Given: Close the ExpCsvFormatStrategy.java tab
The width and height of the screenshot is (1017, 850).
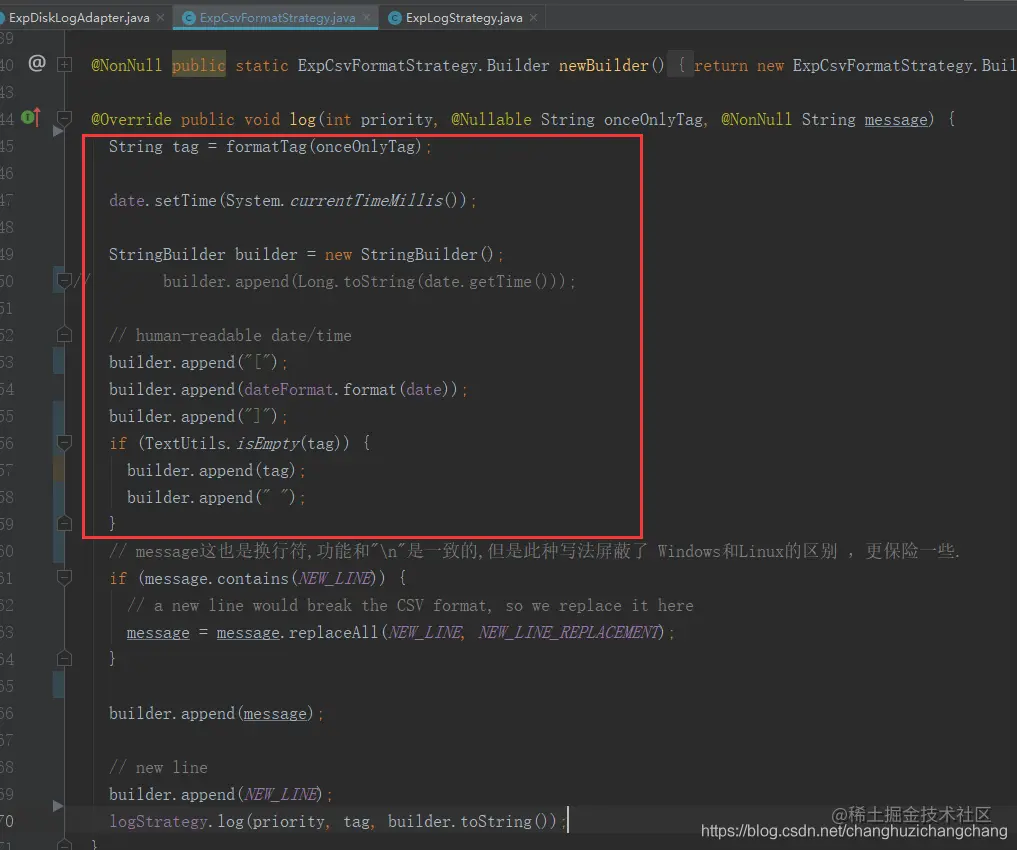Looking at the screenshot, I should pyautogui.click(x=367, y=18).
